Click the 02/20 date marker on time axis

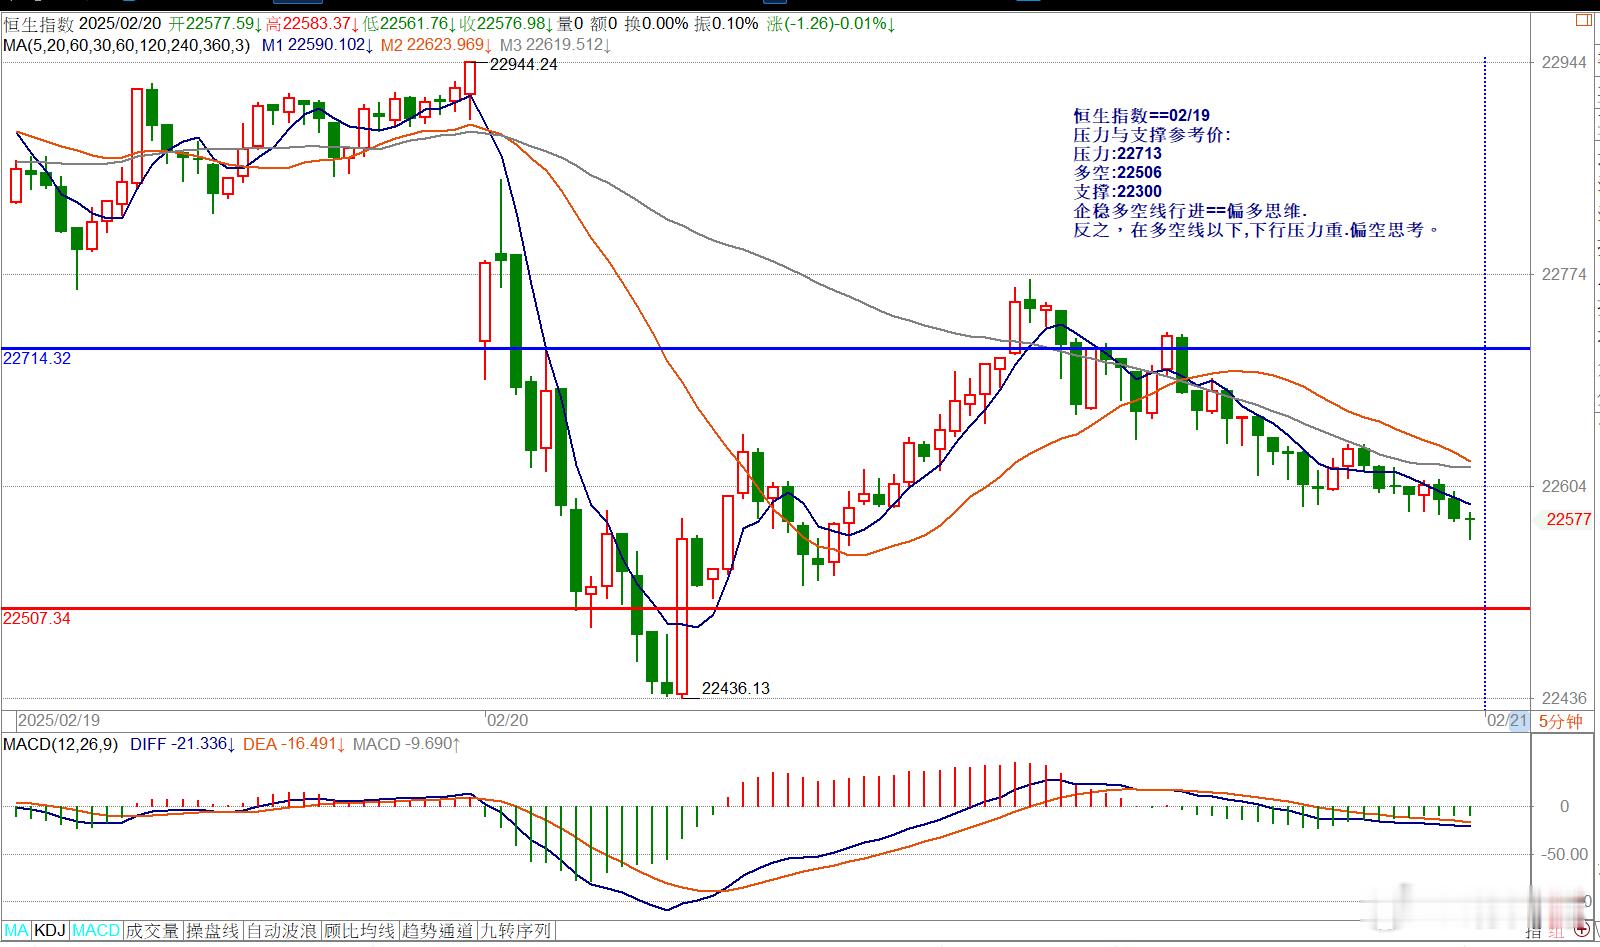[506, 720]
